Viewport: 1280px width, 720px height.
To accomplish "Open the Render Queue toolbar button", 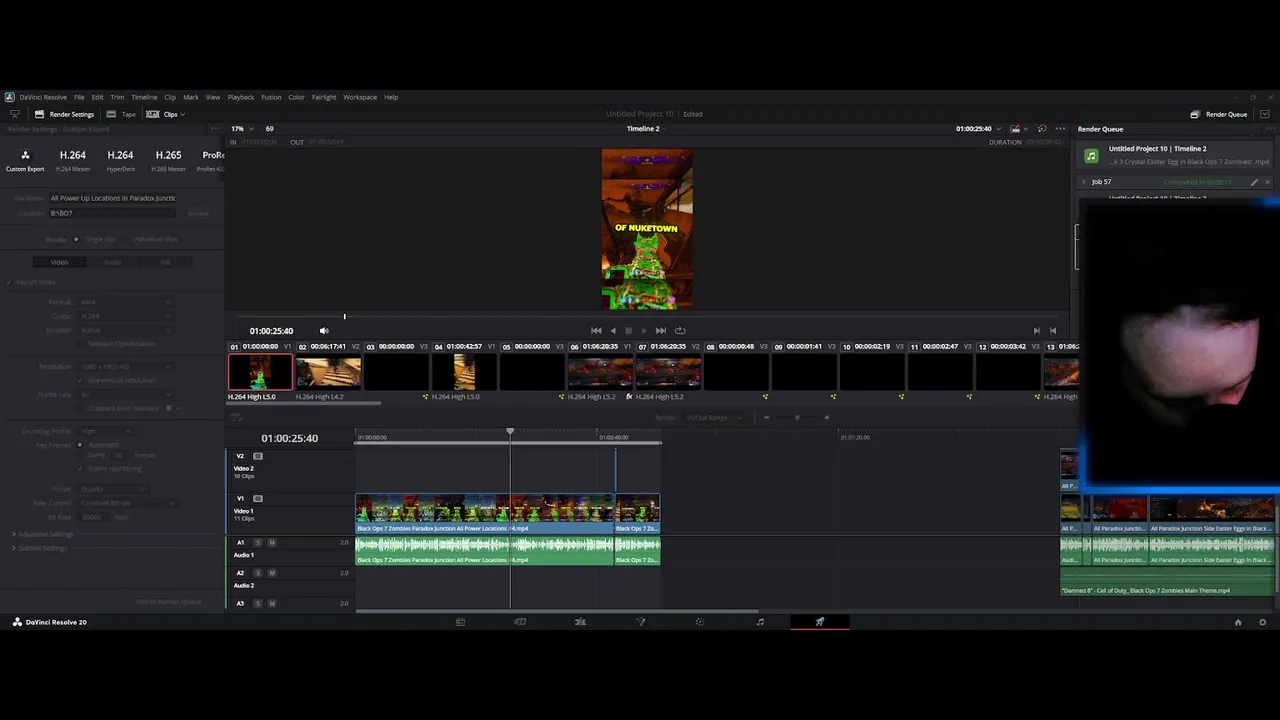I will pos(1219,114).
